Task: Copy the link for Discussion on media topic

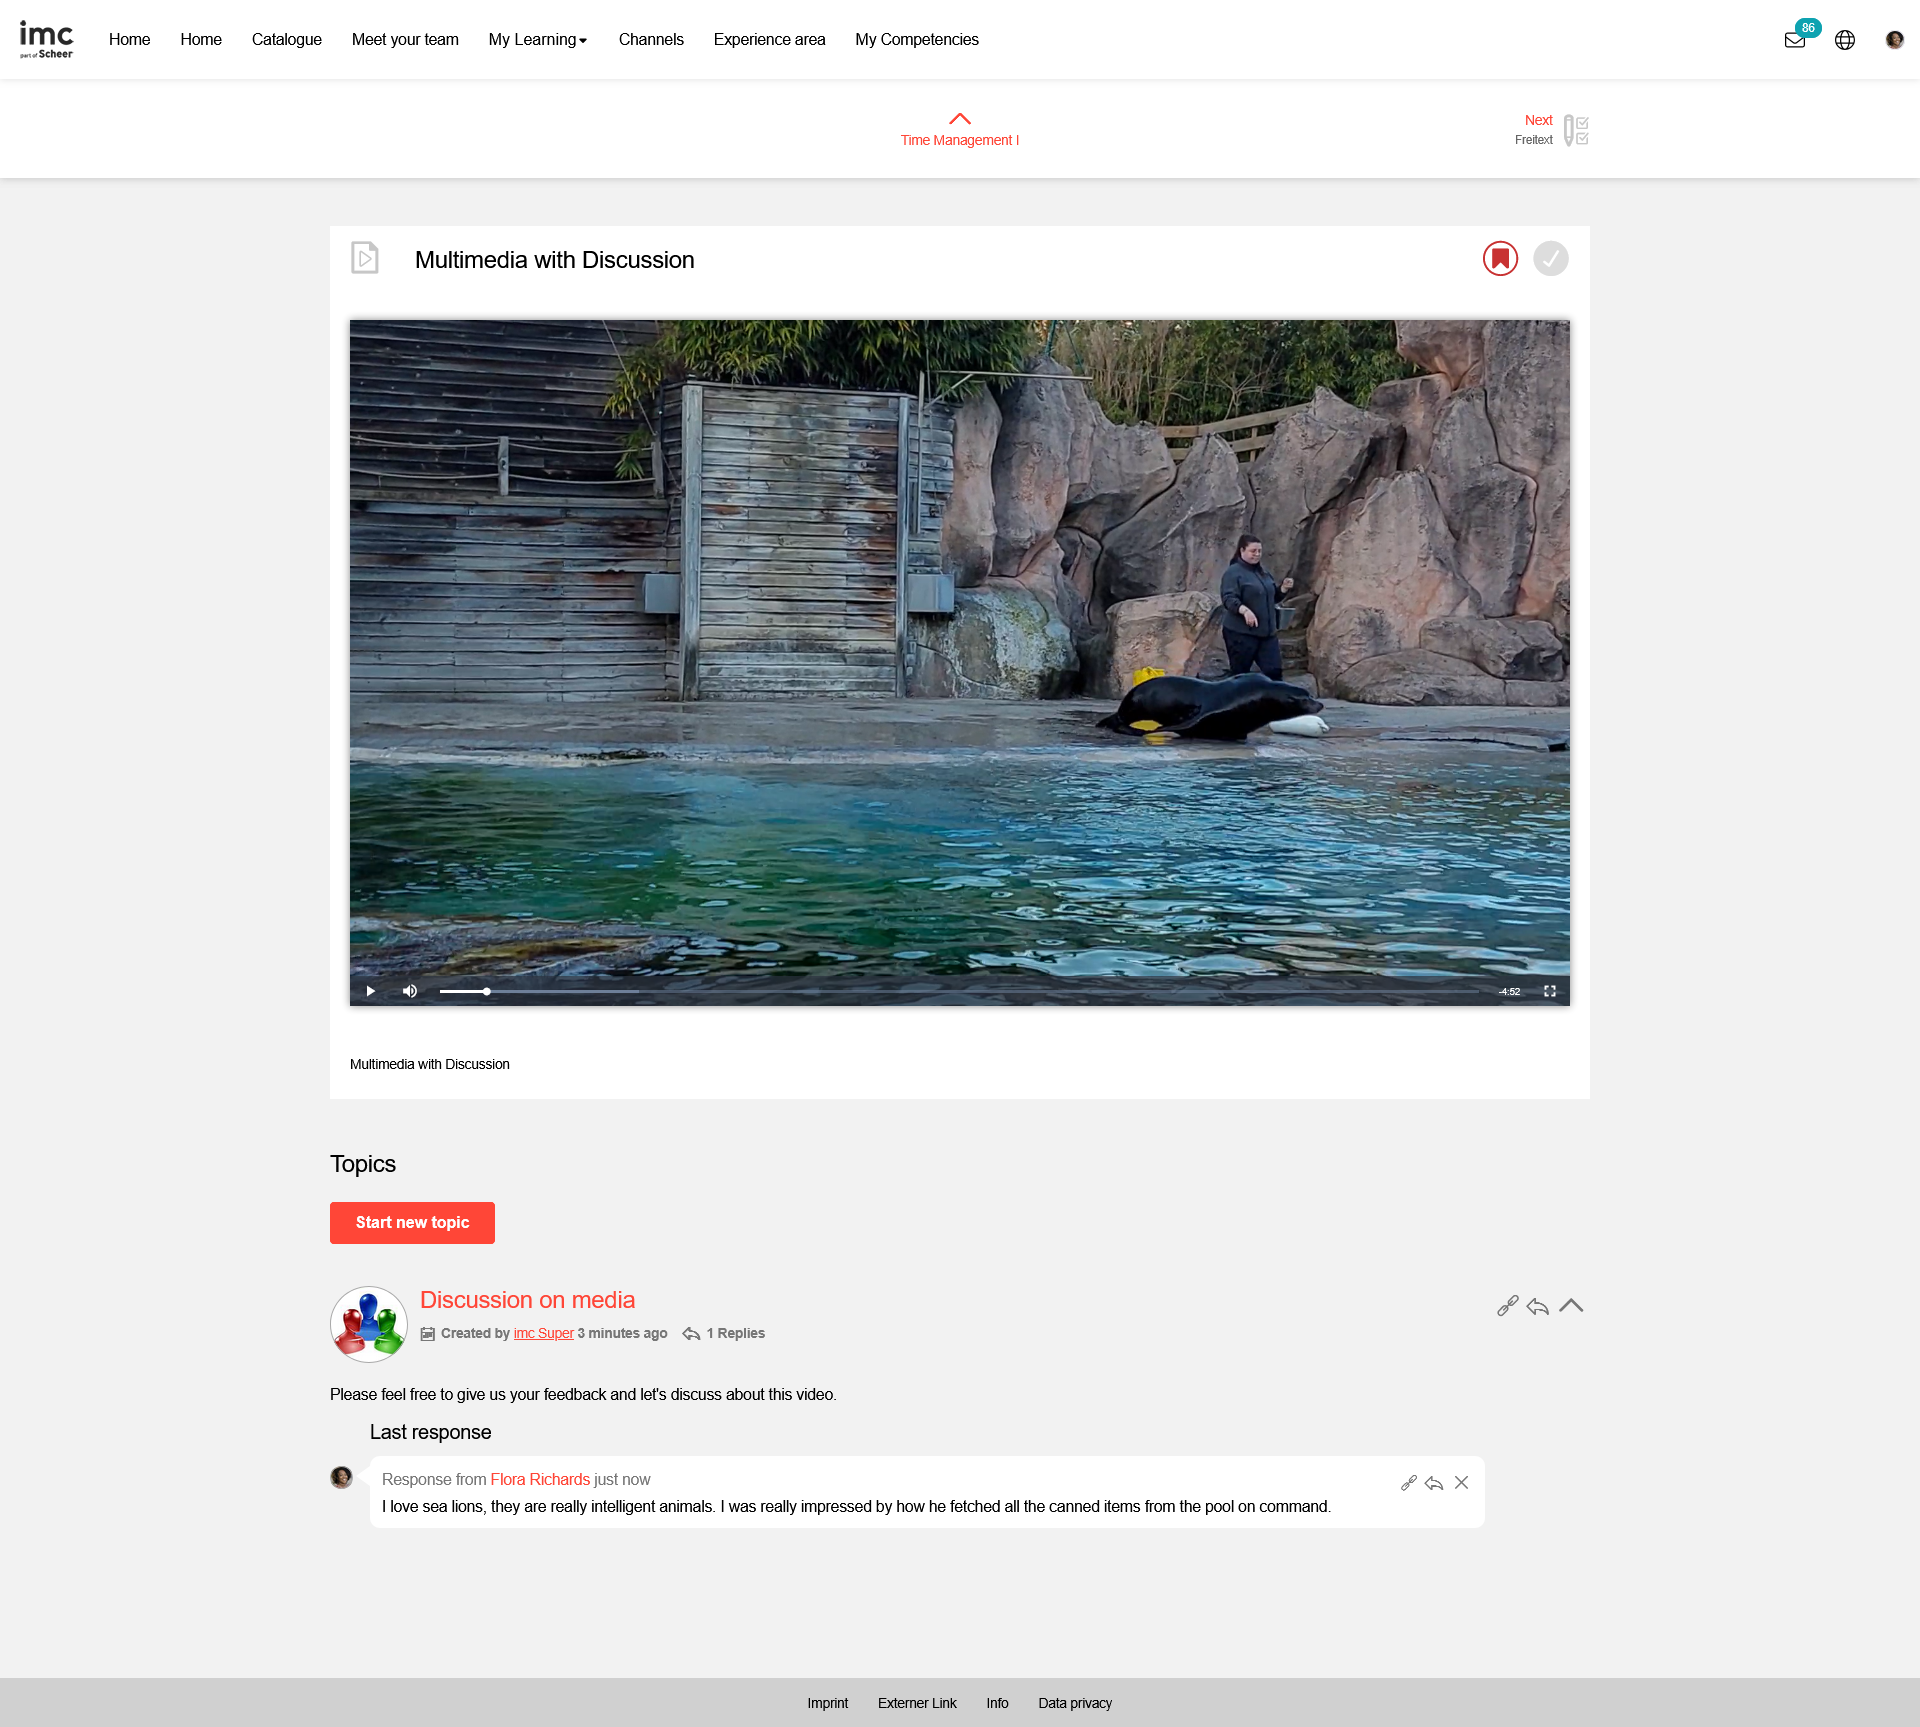Action: coord(1507,1306)
